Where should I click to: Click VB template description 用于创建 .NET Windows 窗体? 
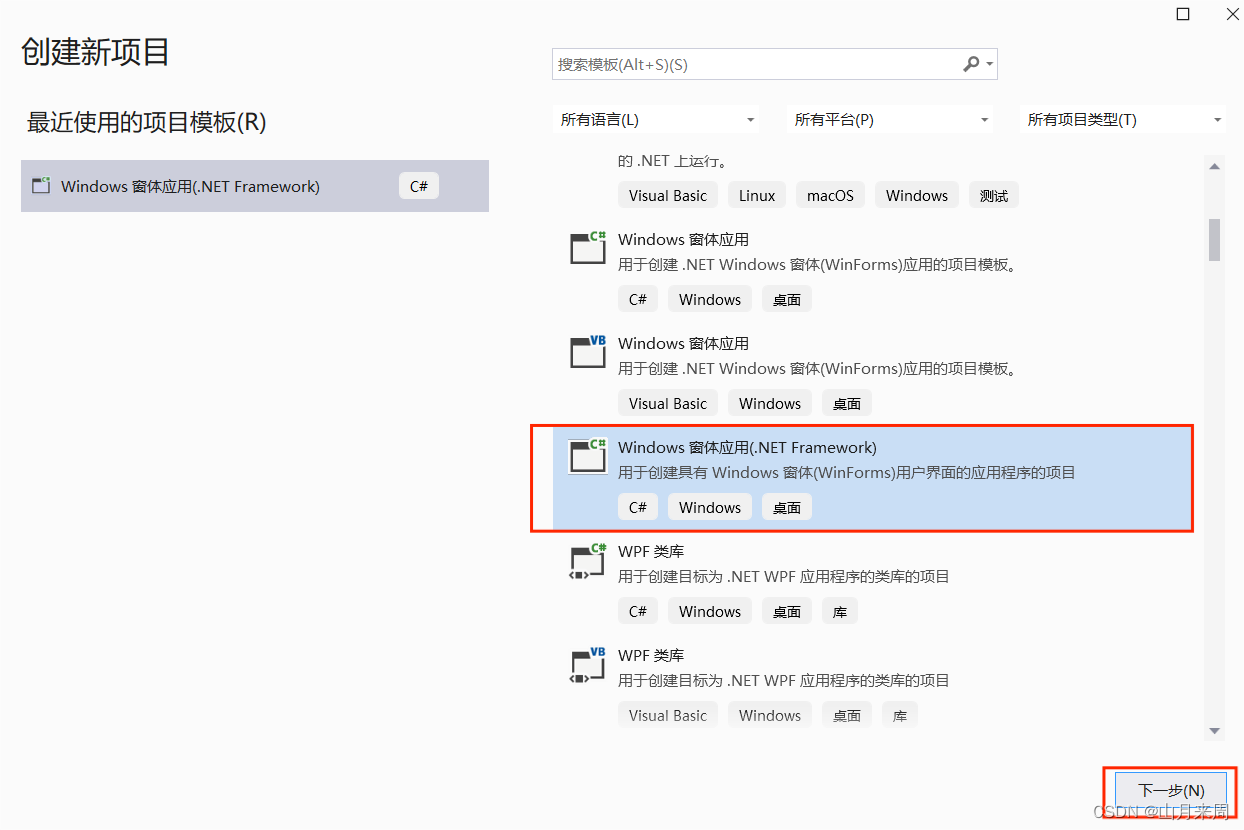click(x=817, y=369)
